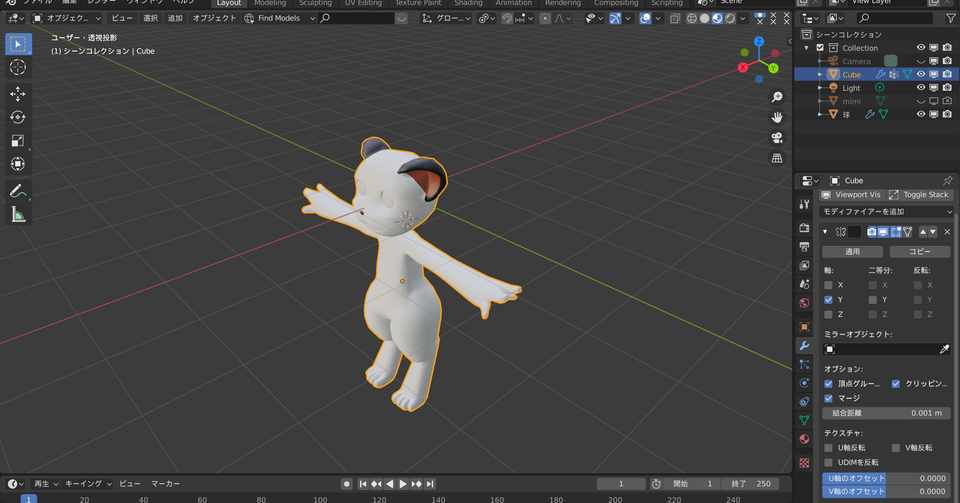960x503 pixels.
Task: Toggle the Merge option checkbox
Action: (828, 398)
